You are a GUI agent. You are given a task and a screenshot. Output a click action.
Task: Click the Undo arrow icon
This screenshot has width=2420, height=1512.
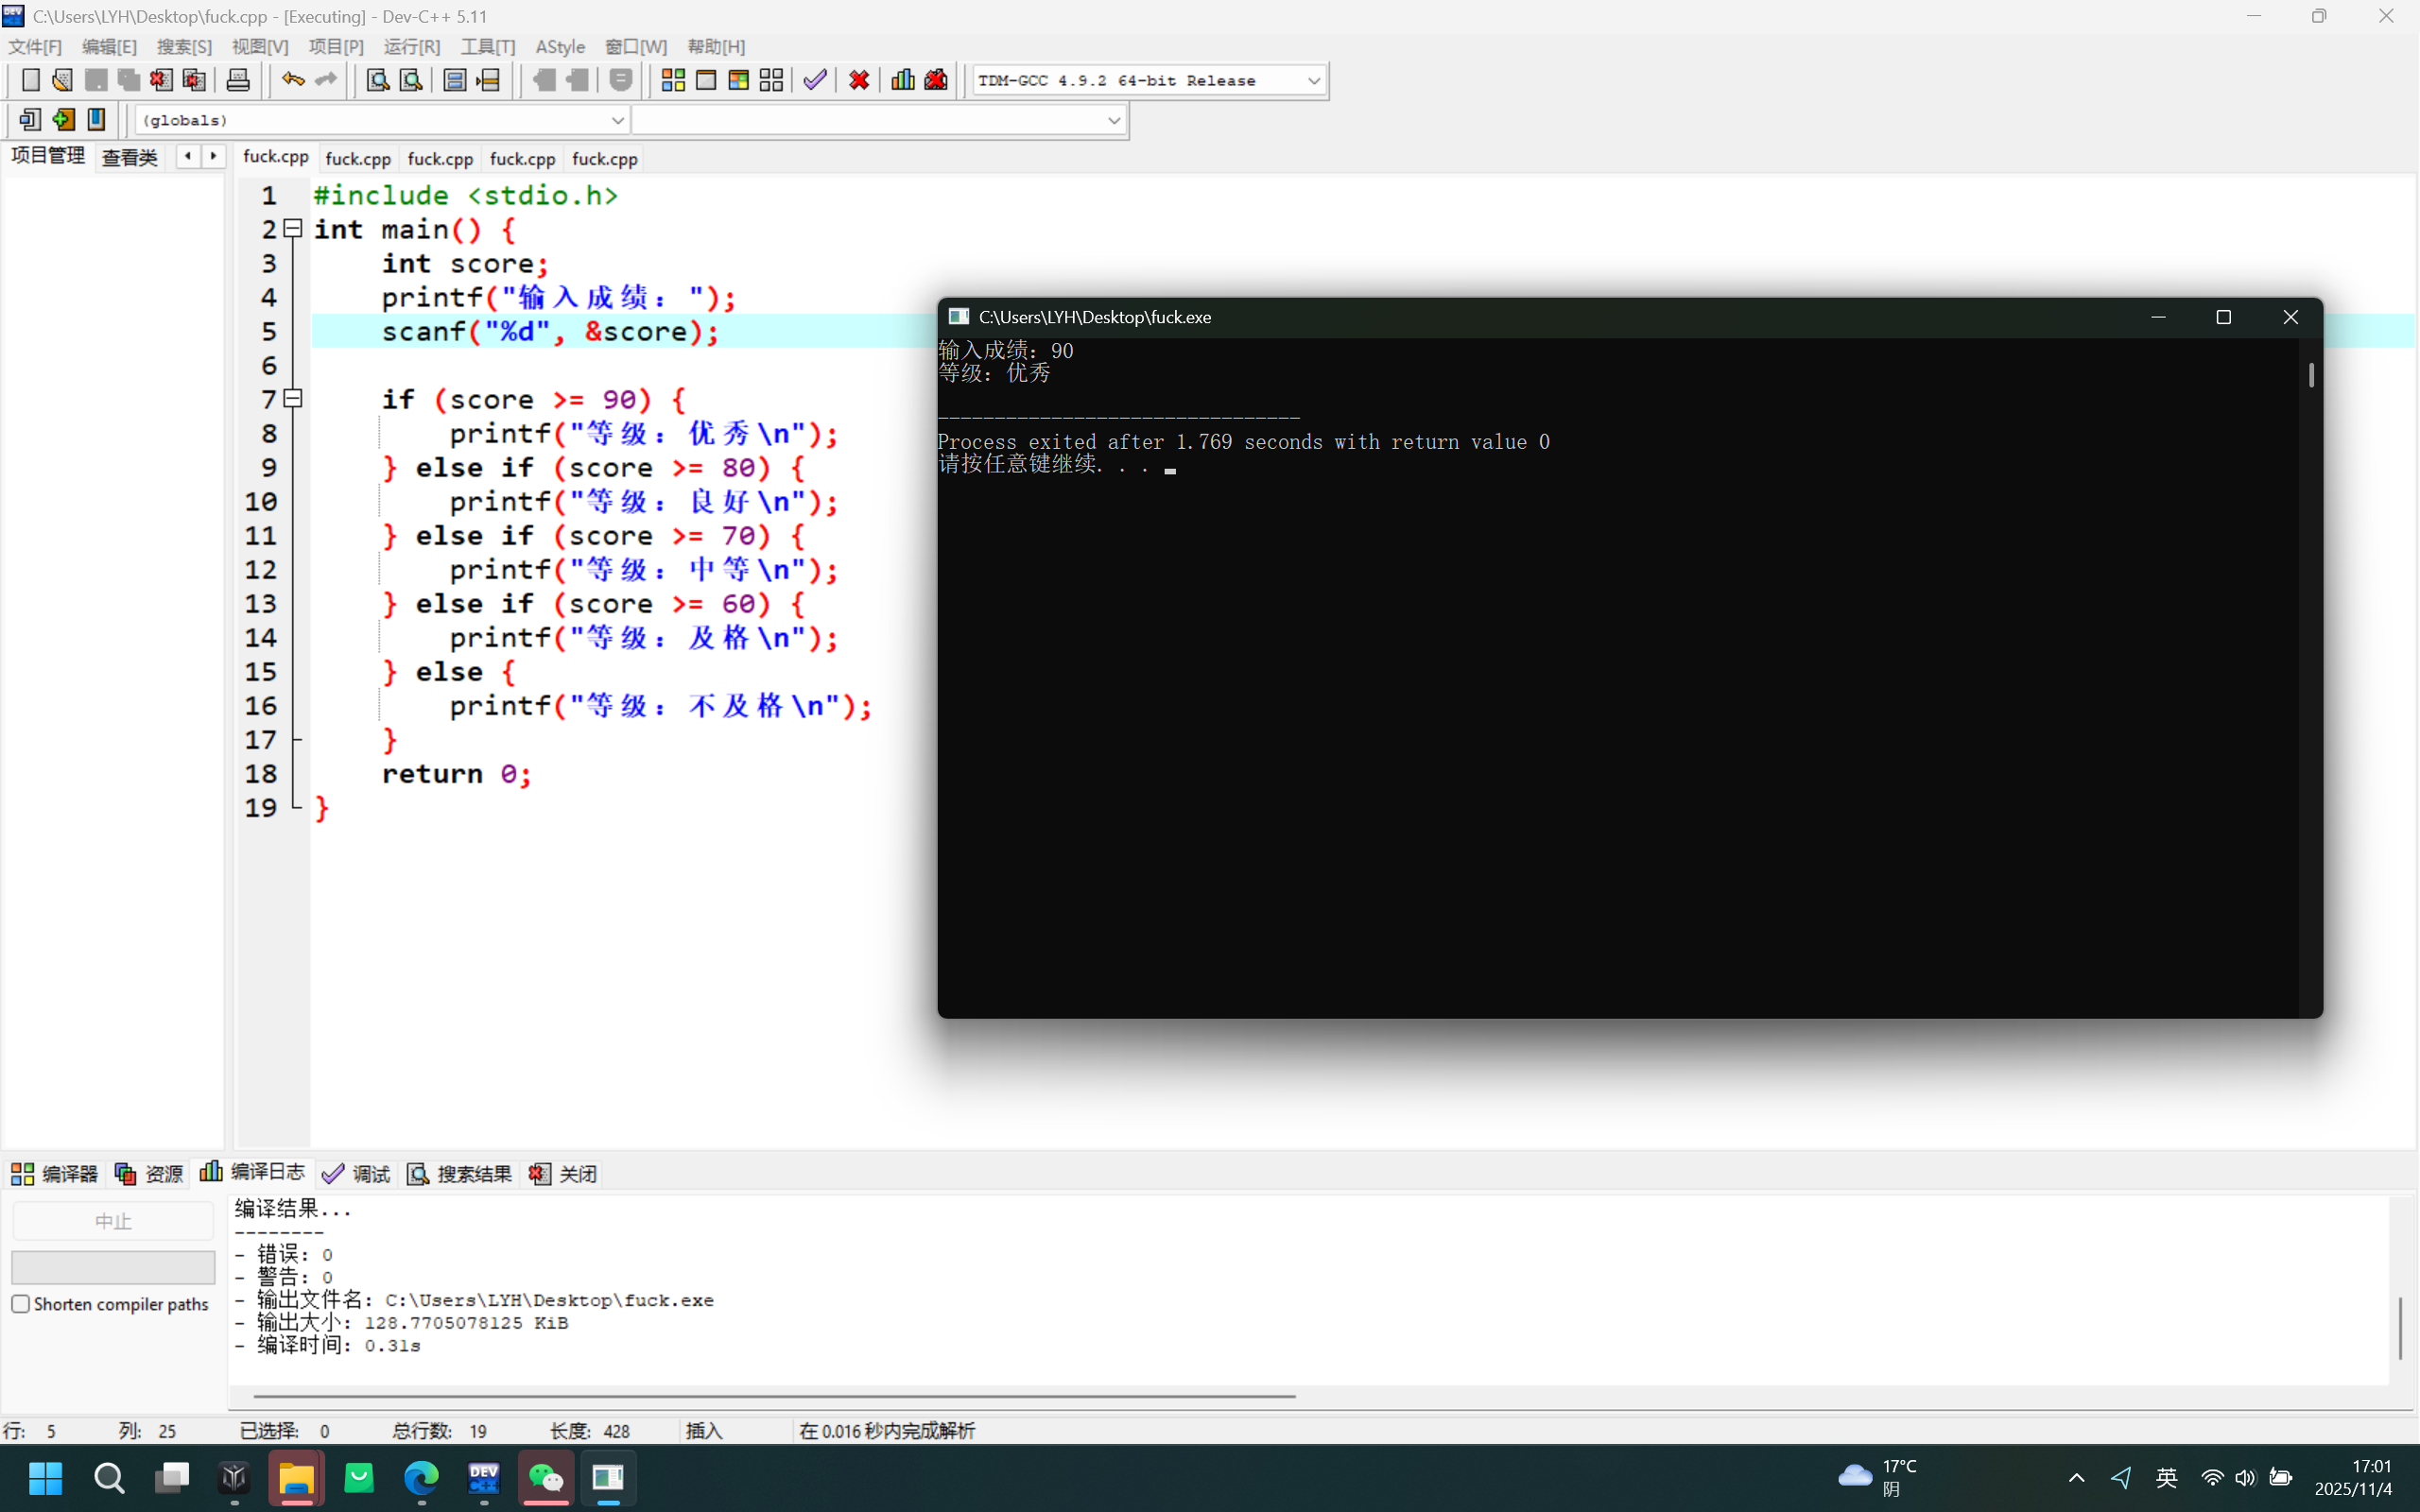click(292, 80)
